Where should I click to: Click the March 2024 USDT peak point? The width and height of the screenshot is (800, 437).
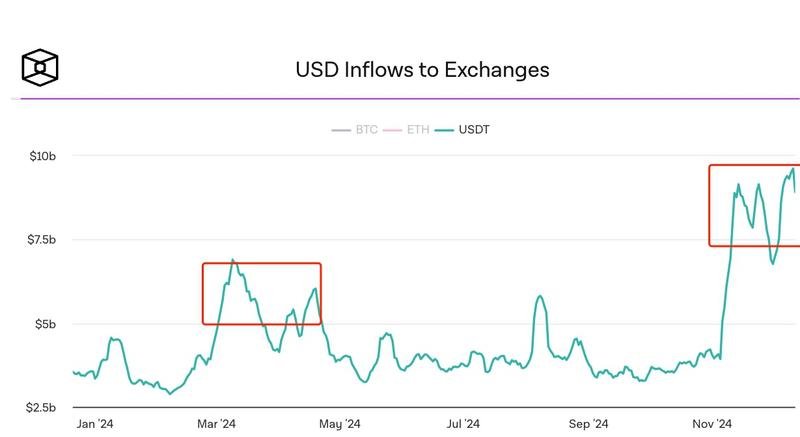[233, 260]
